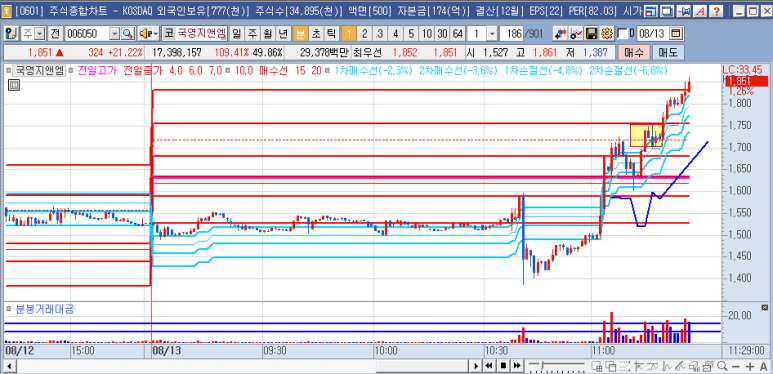Click the 매수 buy button
The width and height of the screenshot is (773, 374).
click(633, 52)
